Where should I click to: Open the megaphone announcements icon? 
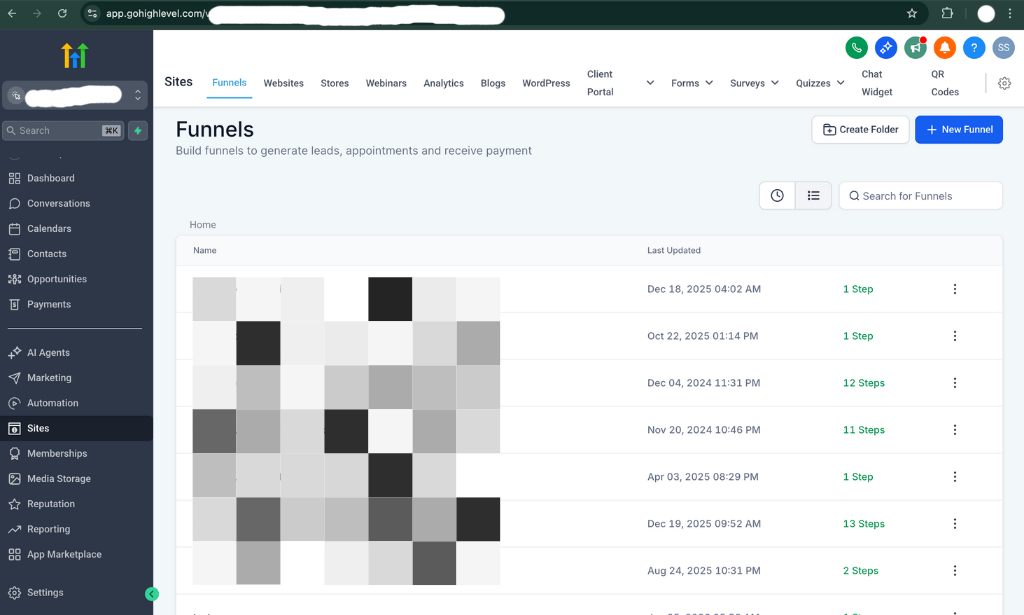coord(915,47)
